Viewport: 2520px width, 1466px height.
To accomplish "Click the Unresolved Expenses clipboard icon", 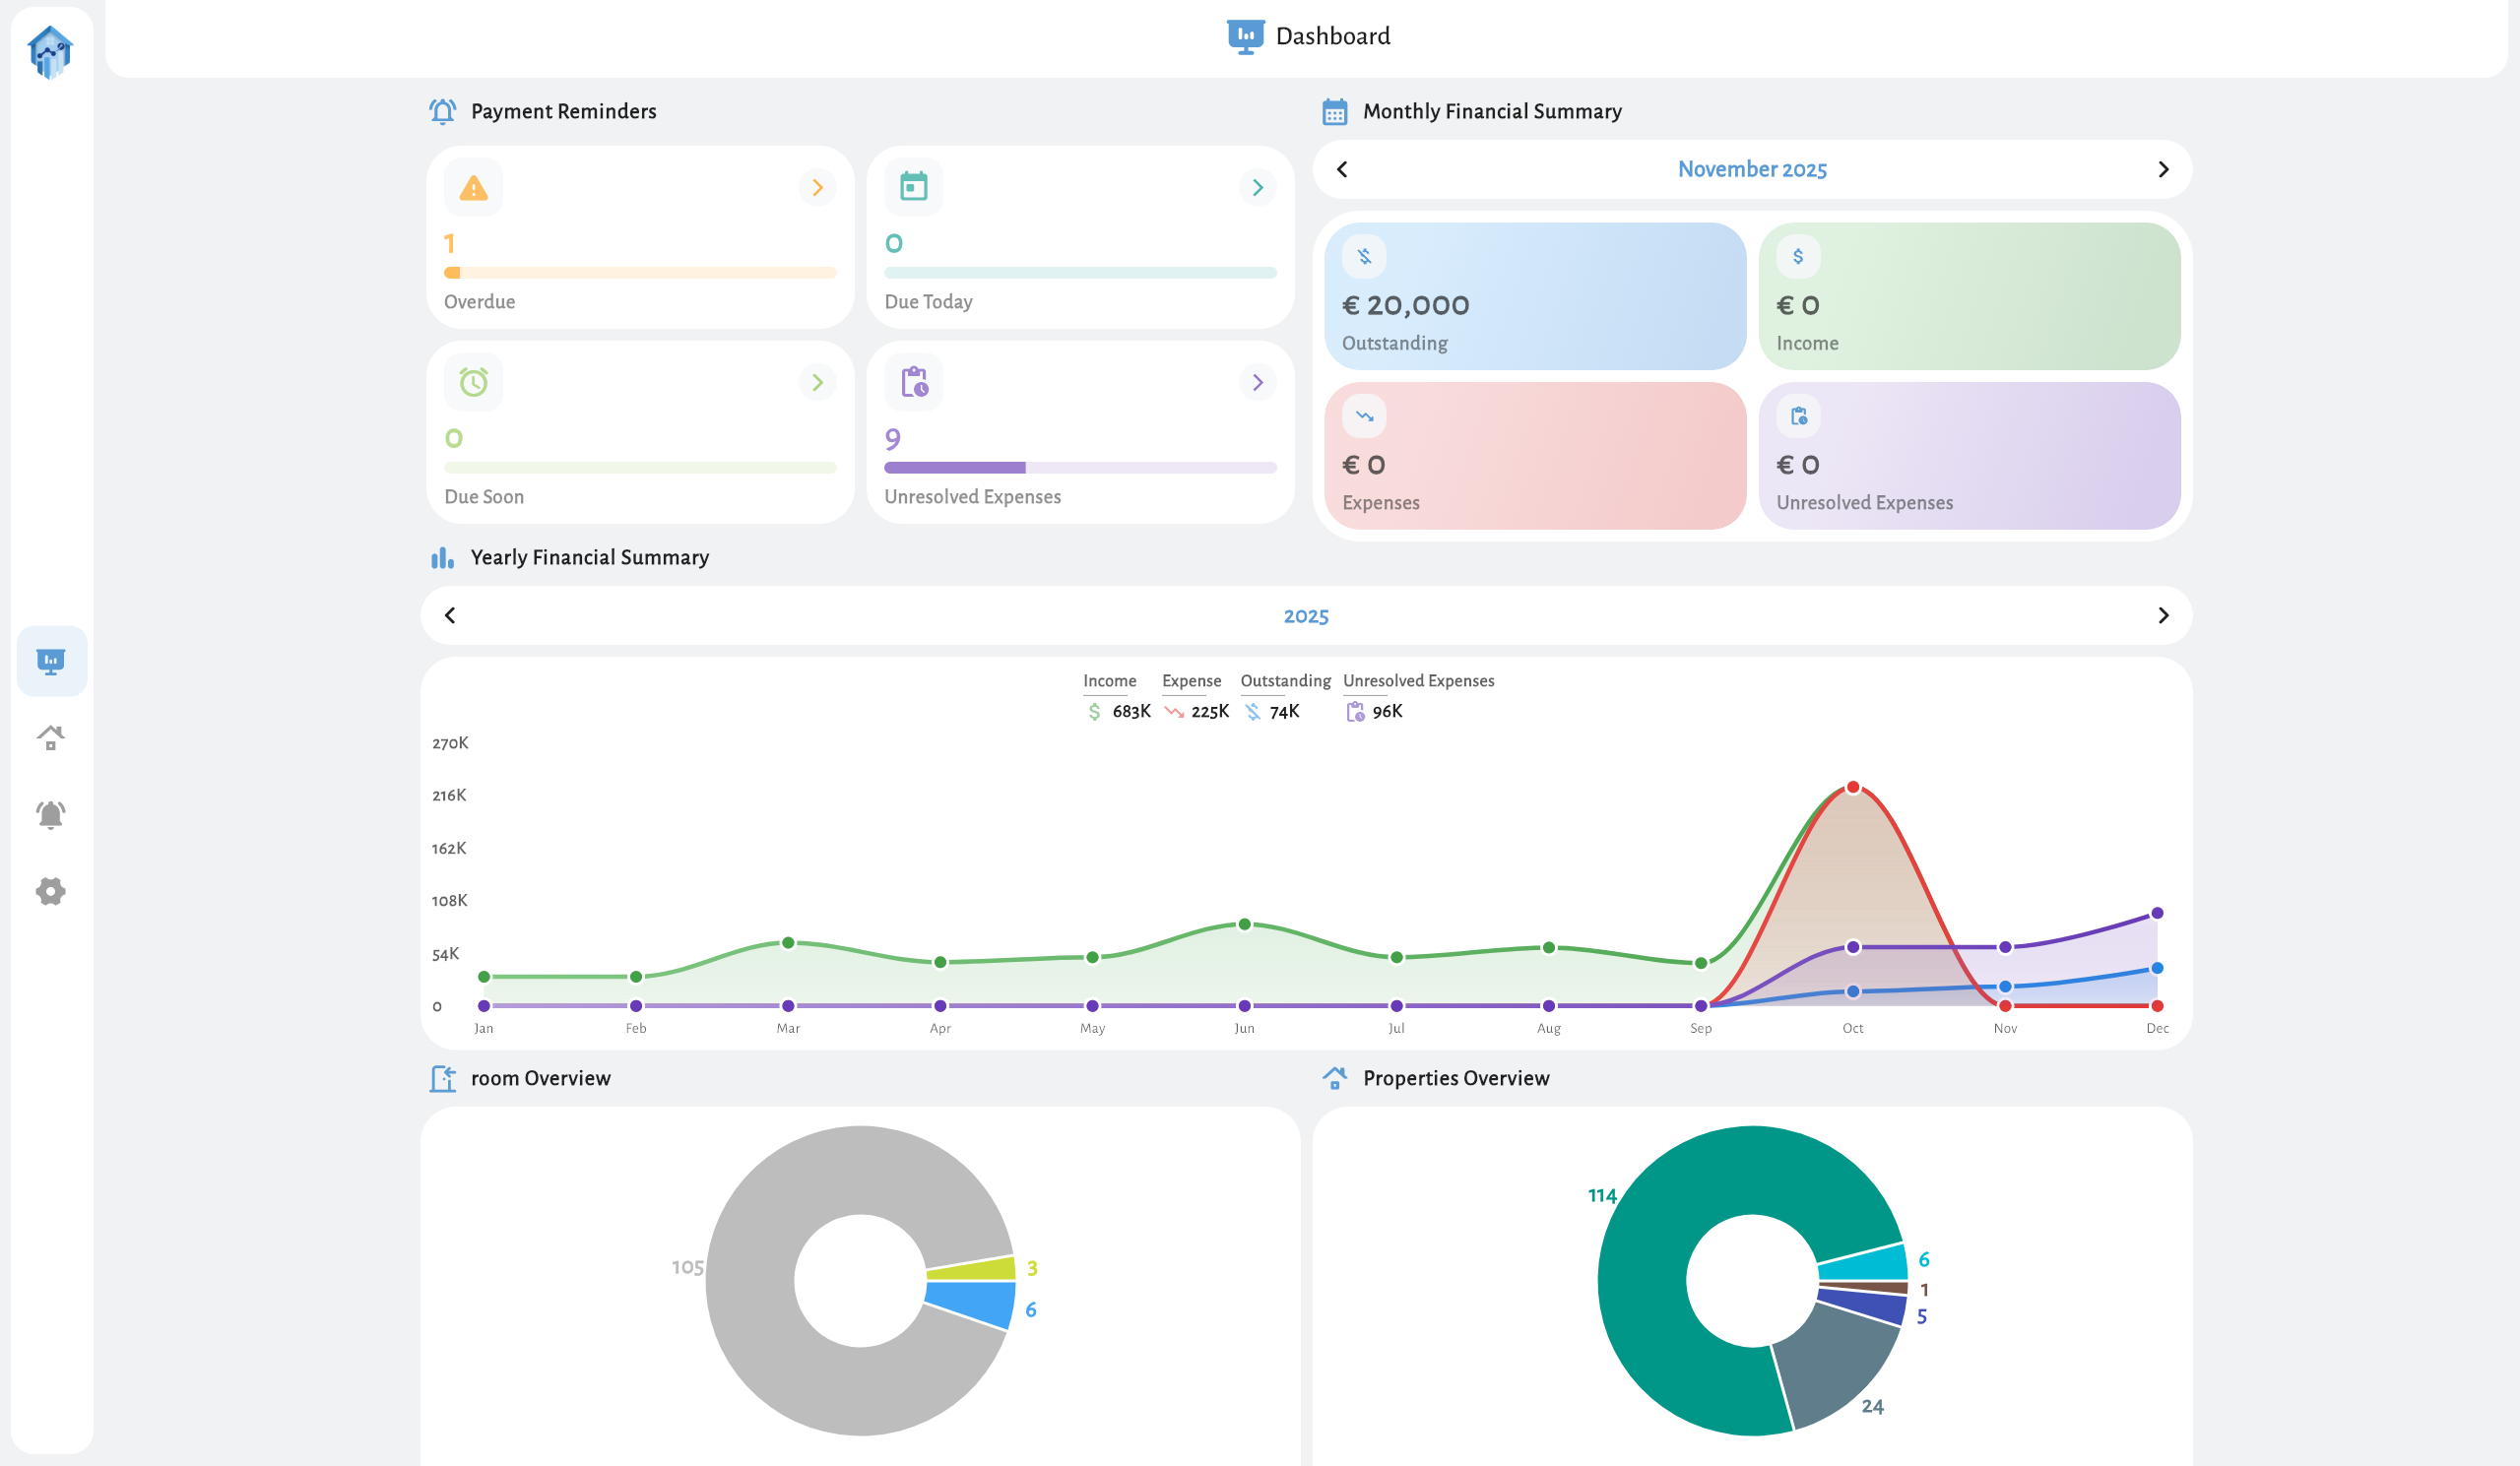I will click(x=913, y=381).
